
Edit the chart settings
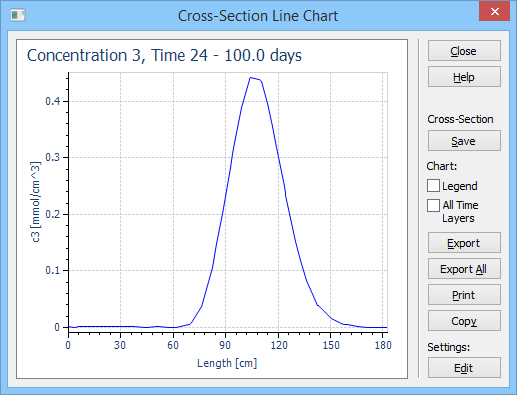[x=464, y=368]
